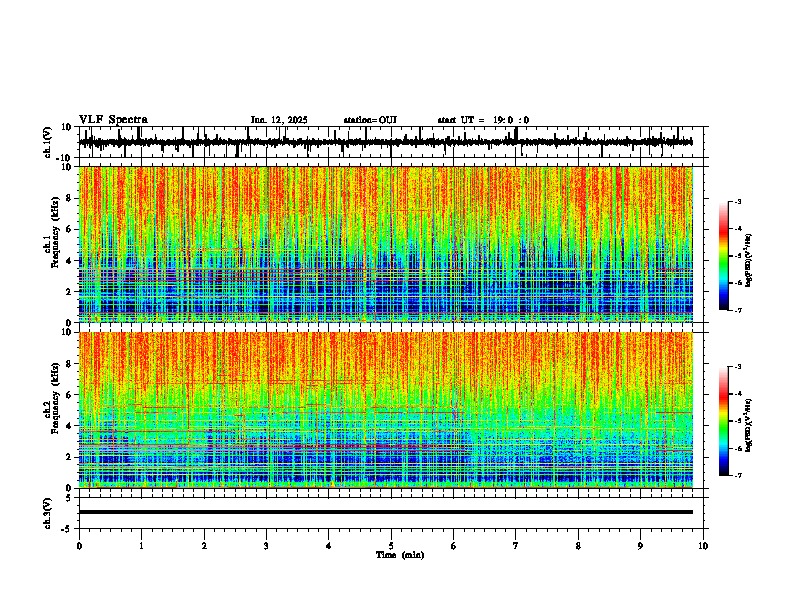
Task: Click the ch.2 colorbar log PSD label
Action: [748, 426]
